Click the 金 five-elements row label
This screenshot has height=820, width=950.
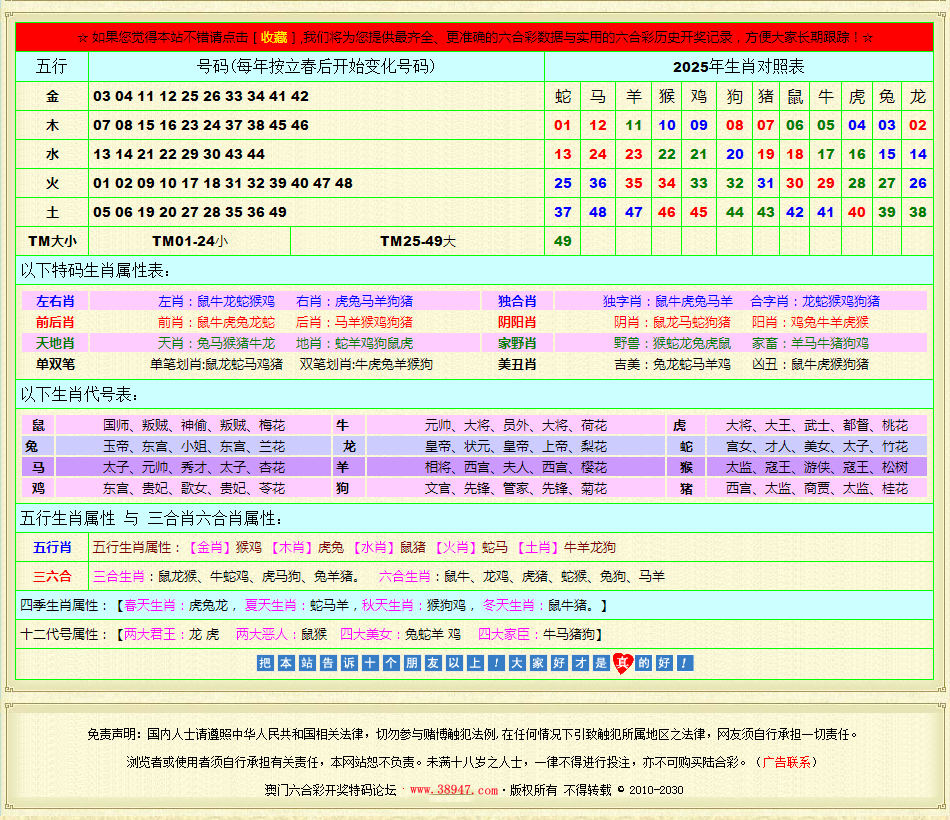click(x=52, y=97)
